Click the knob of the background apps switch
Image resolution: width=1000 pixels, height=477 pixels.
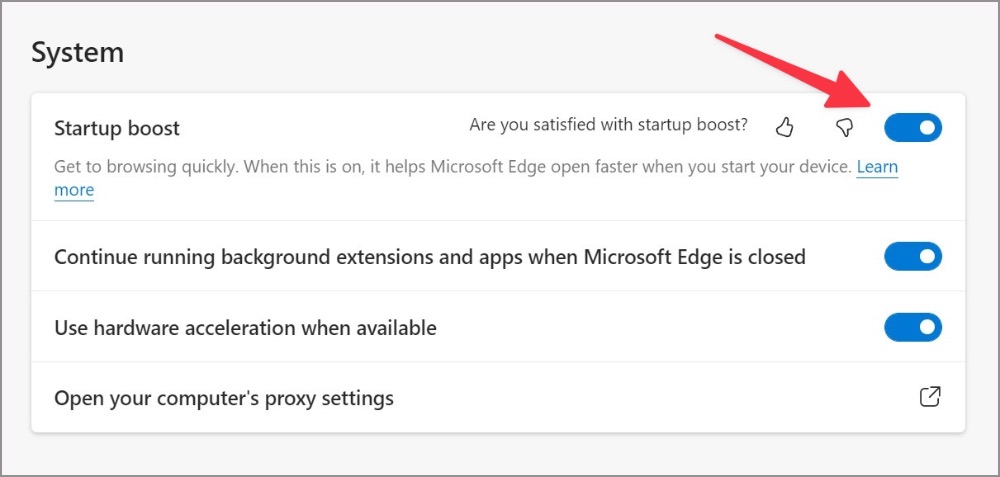pos(928,256)
